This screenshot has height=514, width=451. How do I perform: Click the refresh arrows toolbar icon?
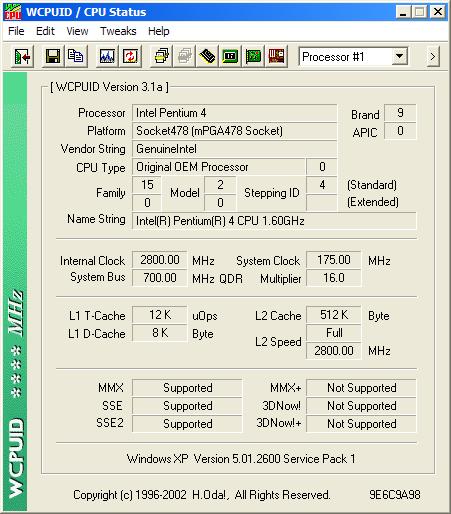[130, 56]
